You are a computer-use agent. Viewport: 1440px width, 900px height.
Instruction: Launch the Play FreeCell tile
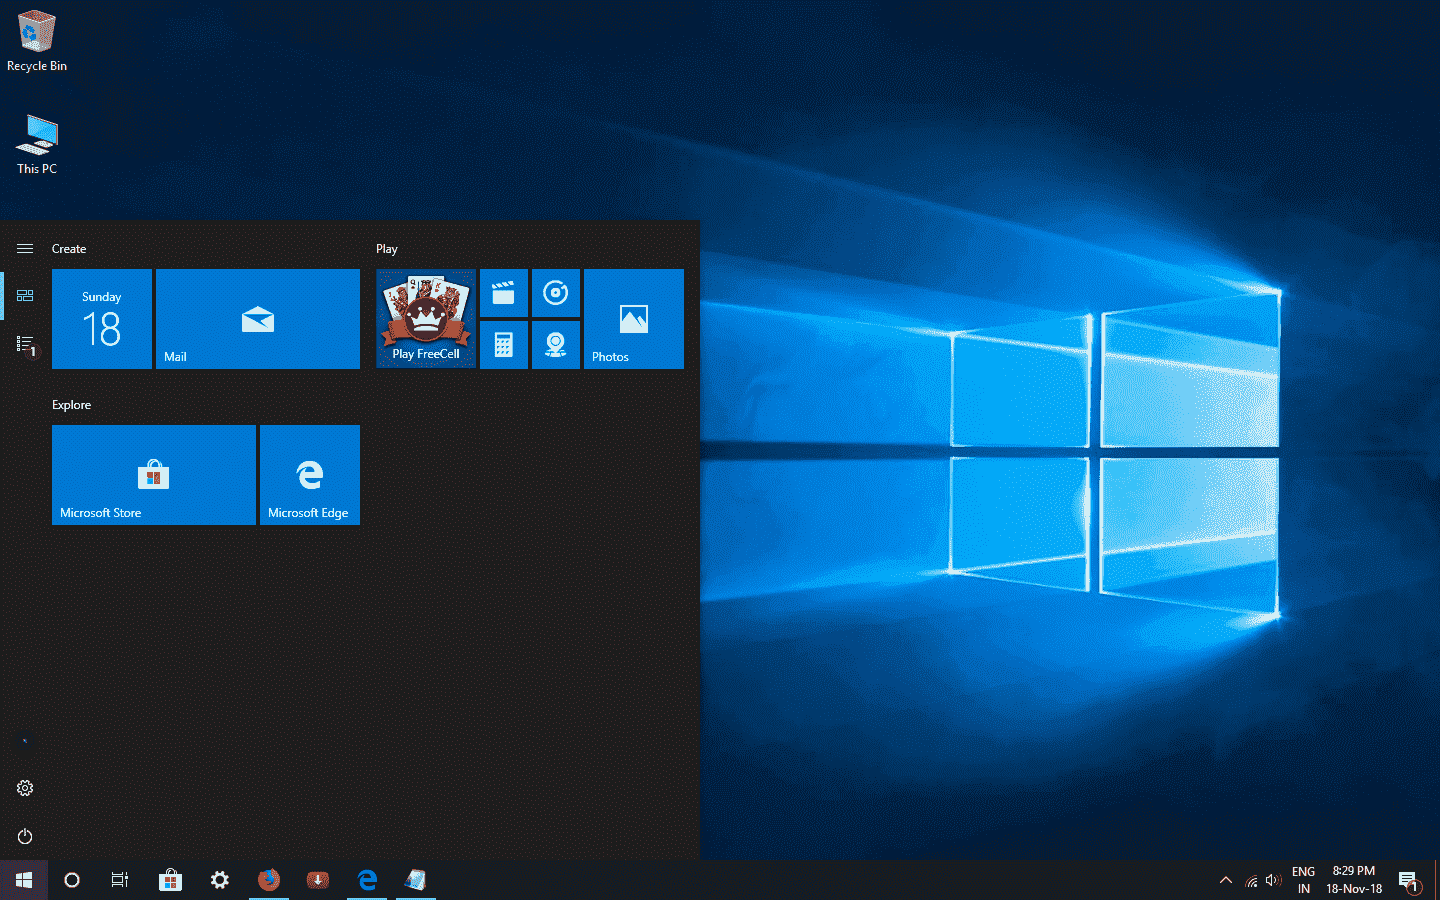click(426, 319)
